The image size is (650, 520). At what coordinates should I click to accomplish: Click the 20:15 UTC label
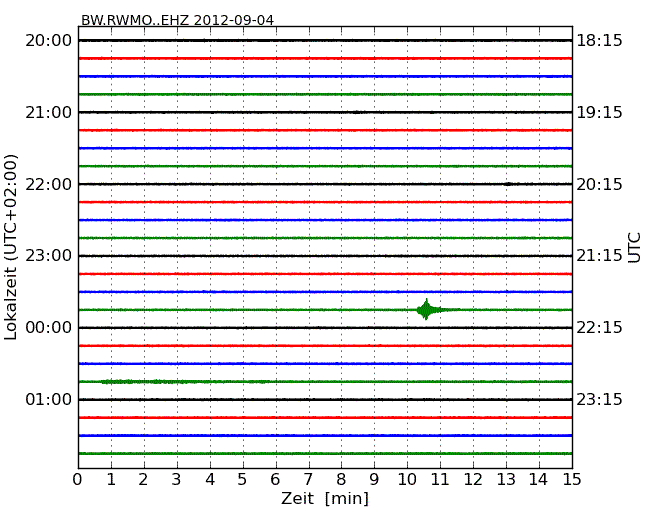coord(599,184)
